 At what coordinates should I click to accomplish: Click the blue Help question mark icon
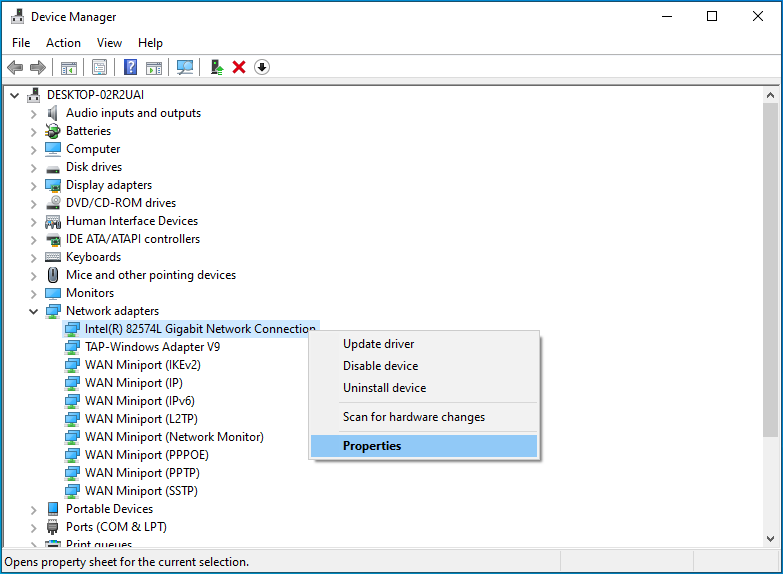pos(130,67)
